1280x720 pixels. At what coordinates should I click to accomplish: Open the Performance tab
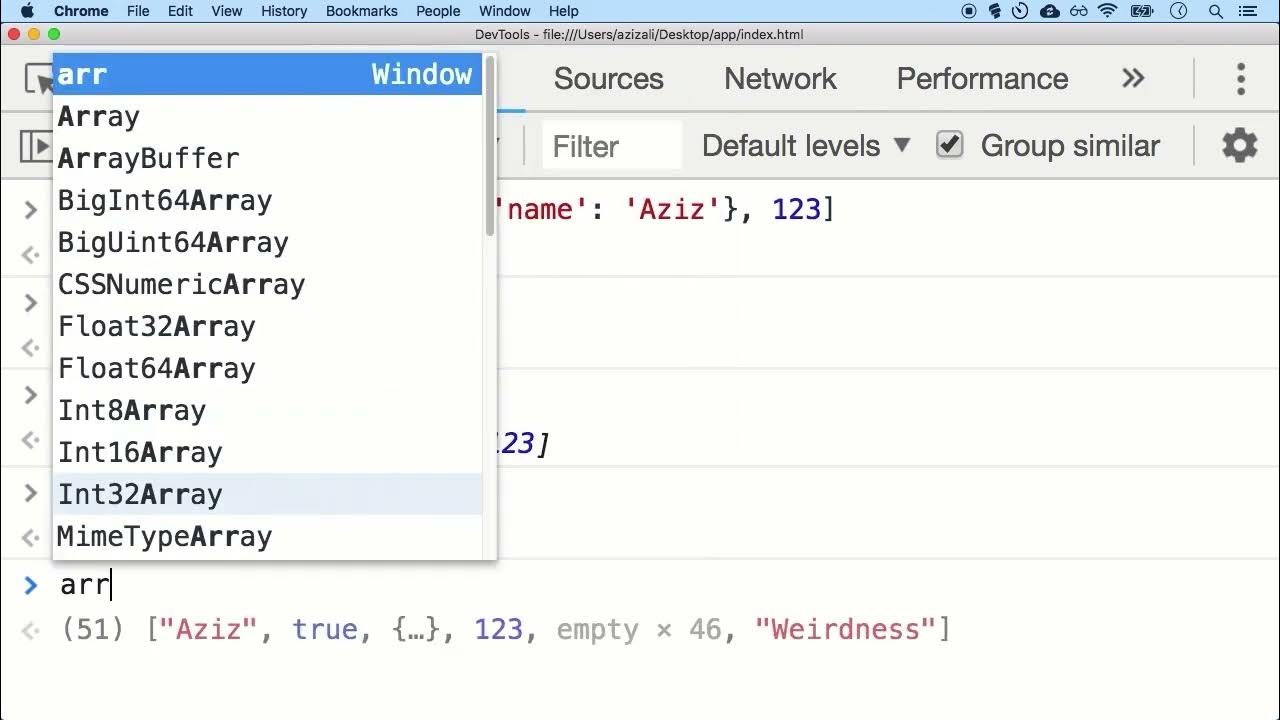(x=982, y=79)
